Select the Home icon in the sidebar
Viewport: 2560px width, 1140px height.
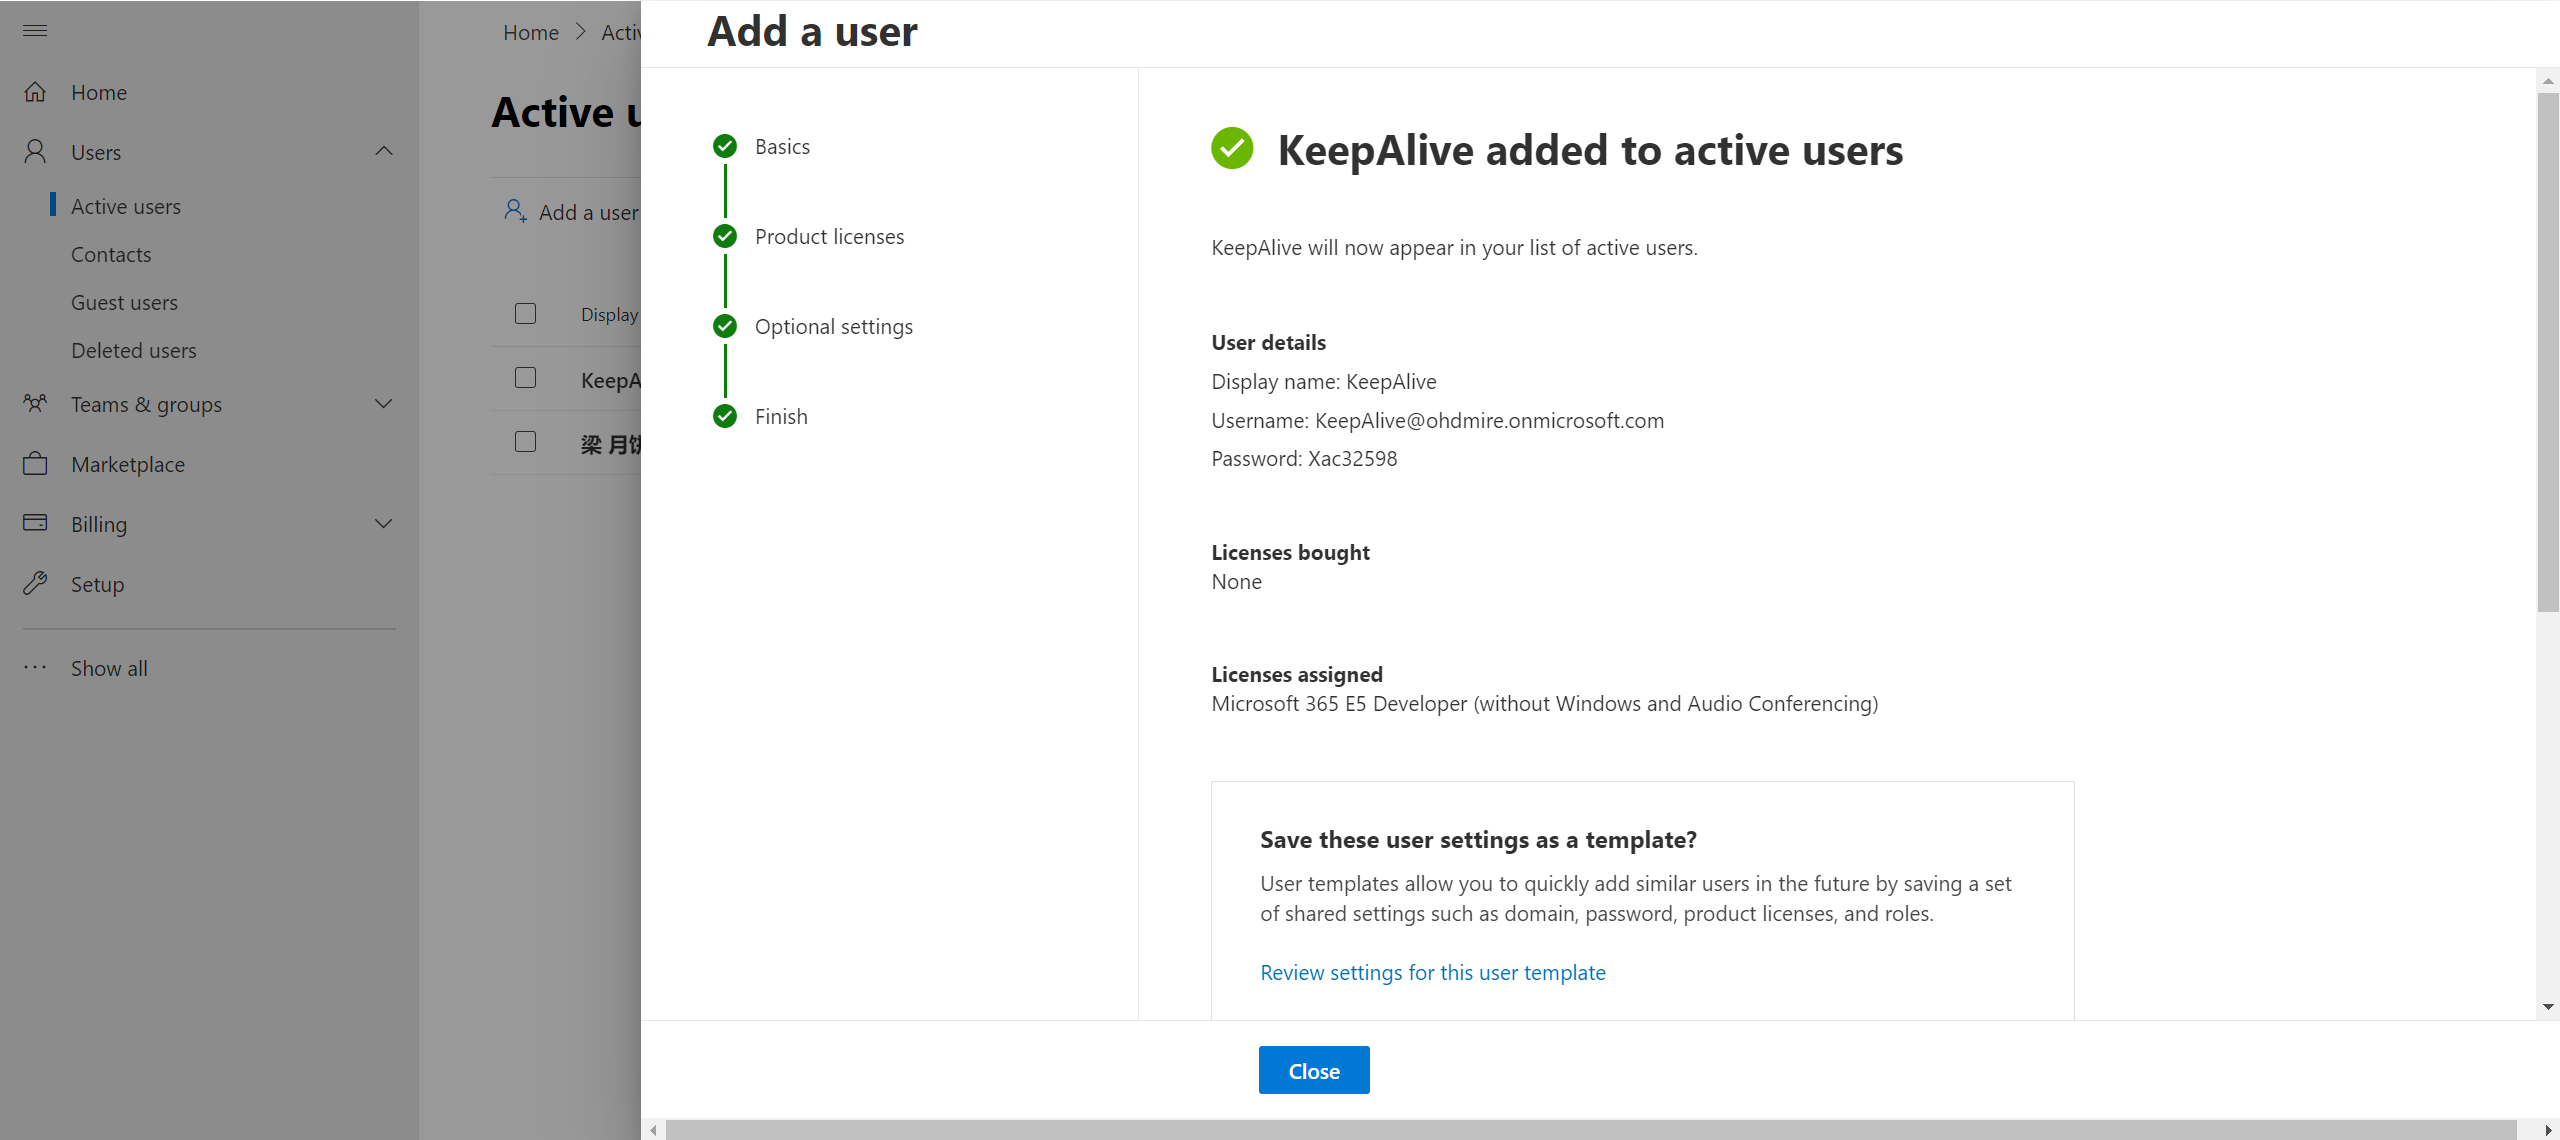coord(35,91)
